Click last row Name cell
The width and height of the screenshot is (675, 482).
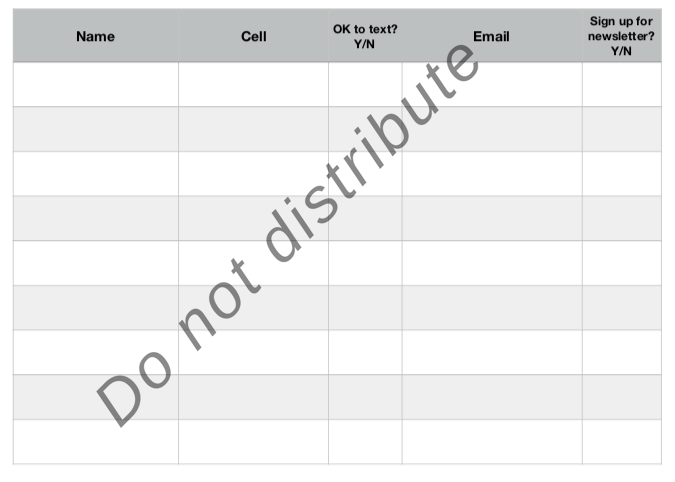96,442
